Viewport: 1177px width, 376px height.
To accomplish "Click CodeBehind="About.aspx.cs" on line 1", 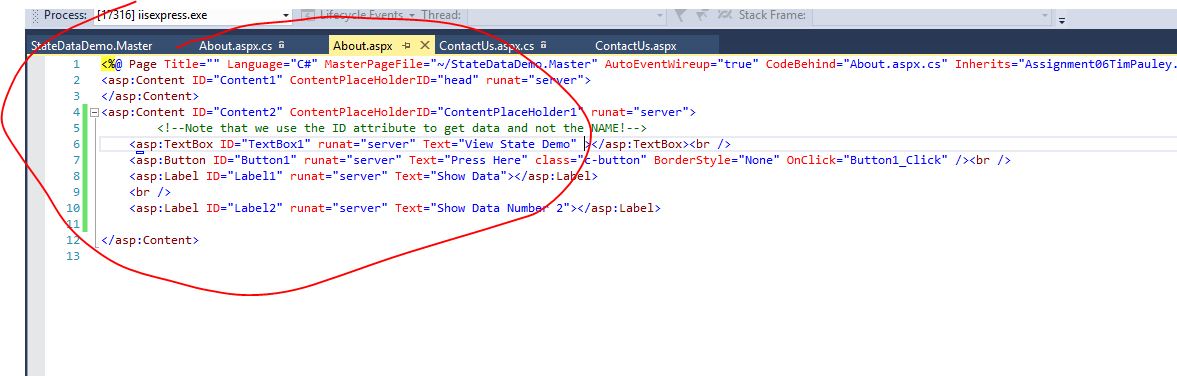I will [x=856, y=65].
